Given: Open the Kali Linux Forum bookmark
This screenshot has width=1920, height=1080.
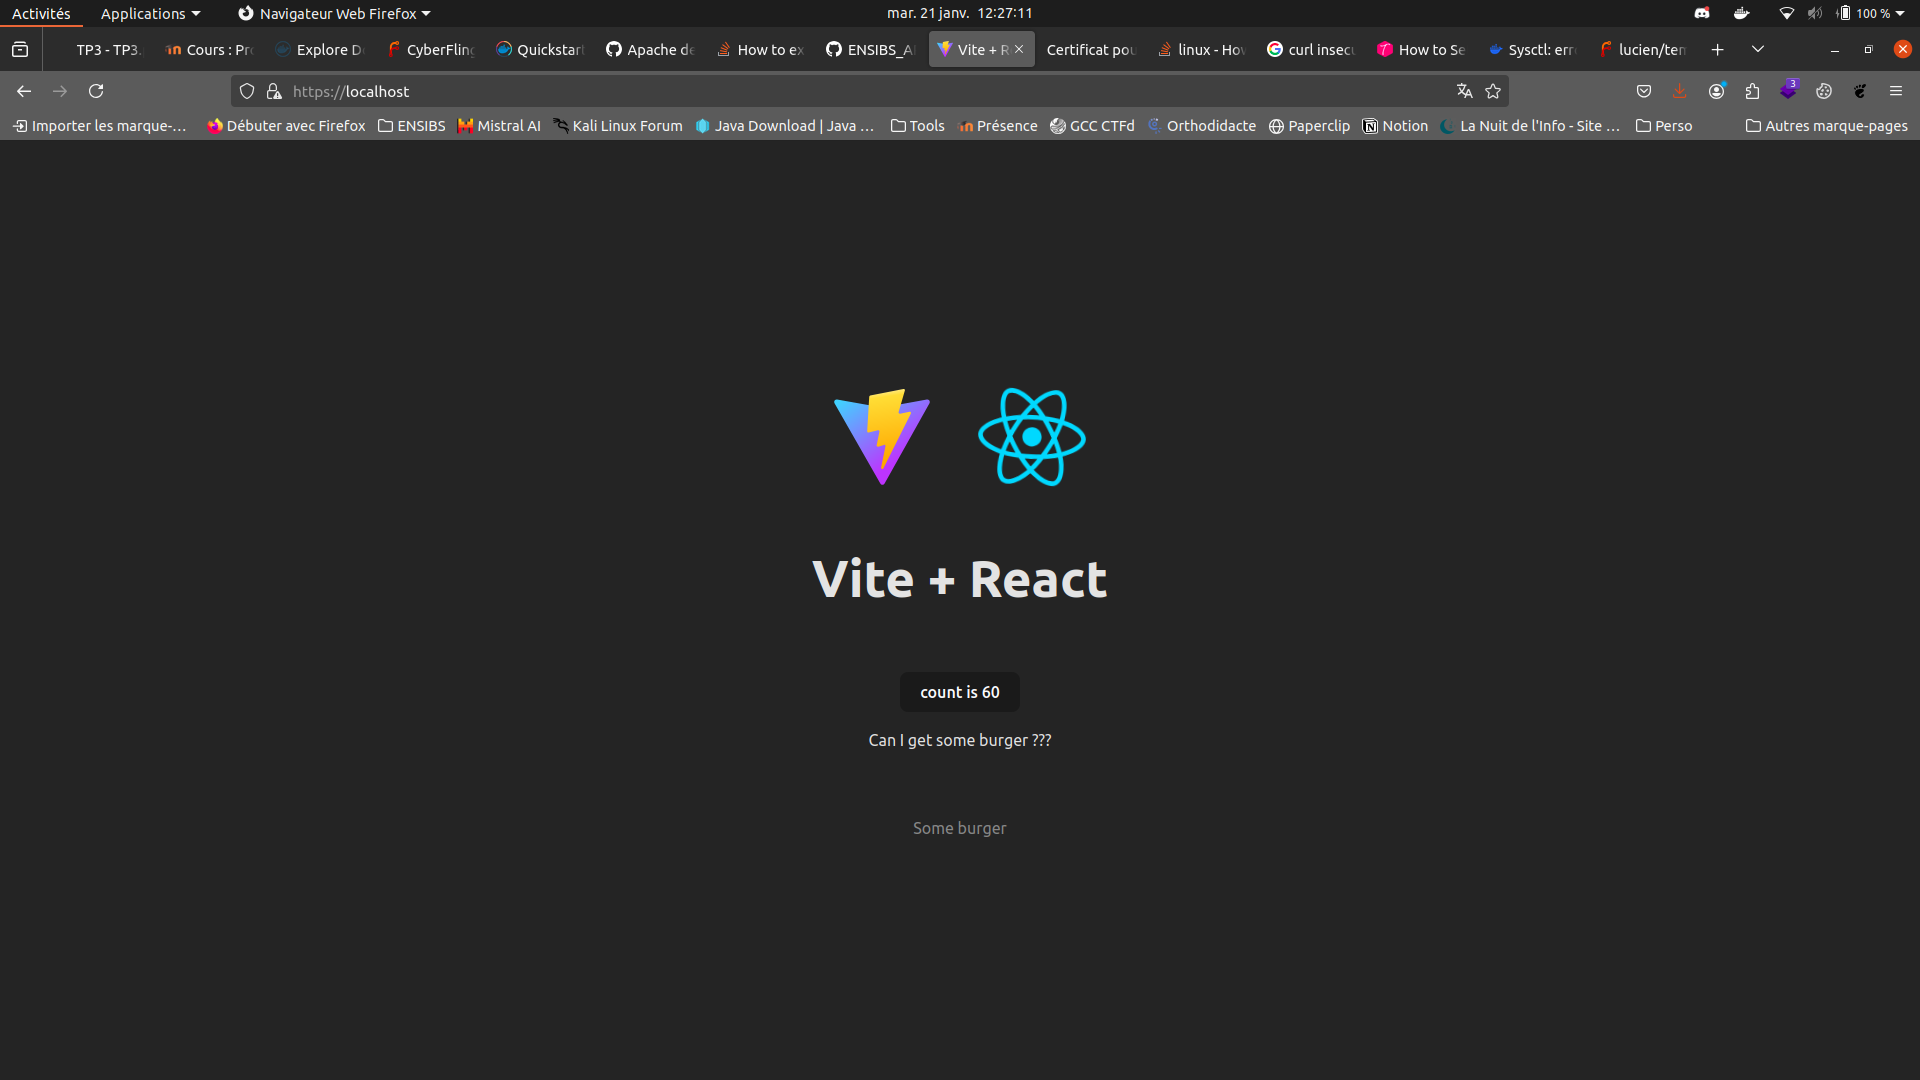Looking at the screenshot, I should click(618, 126).
